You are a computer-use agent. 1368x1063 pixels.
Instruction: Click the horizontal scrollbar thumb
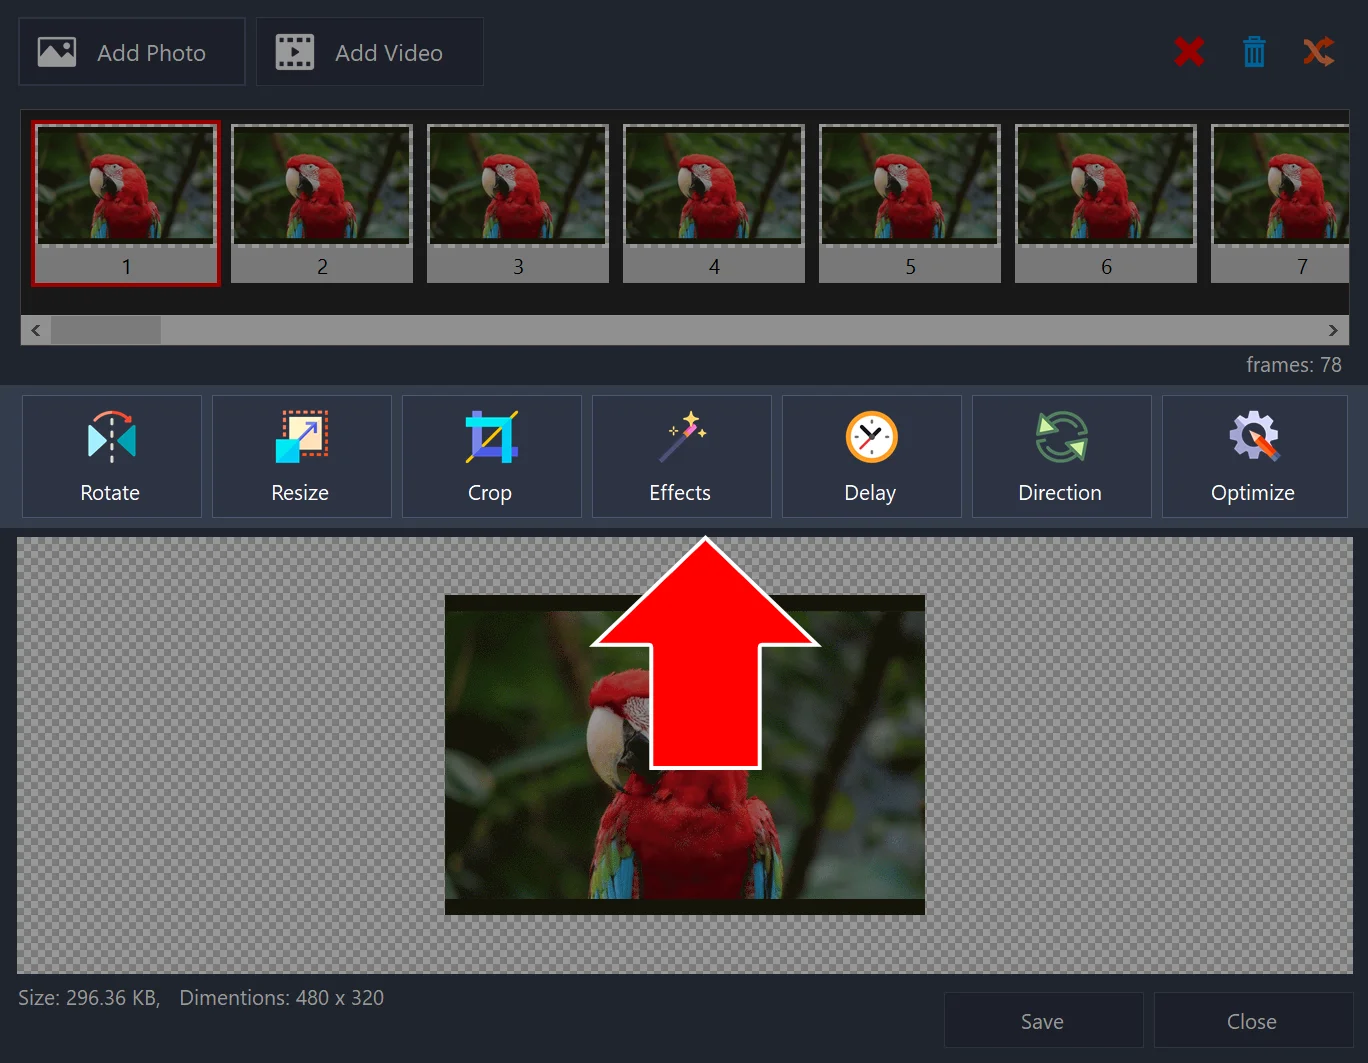tap(106, 330)
